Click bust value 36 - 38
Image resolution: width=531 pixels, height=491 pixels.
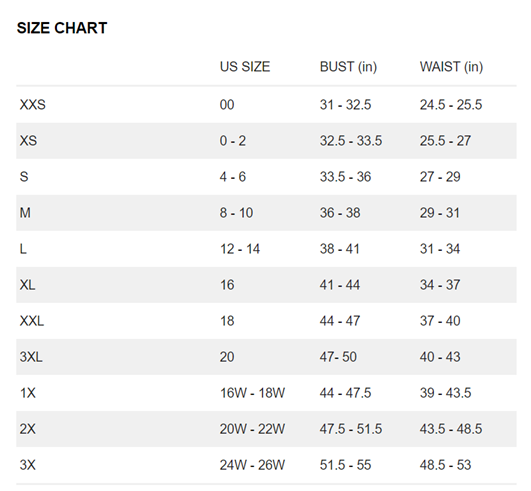pyautogui.click(x=340, y=213)
